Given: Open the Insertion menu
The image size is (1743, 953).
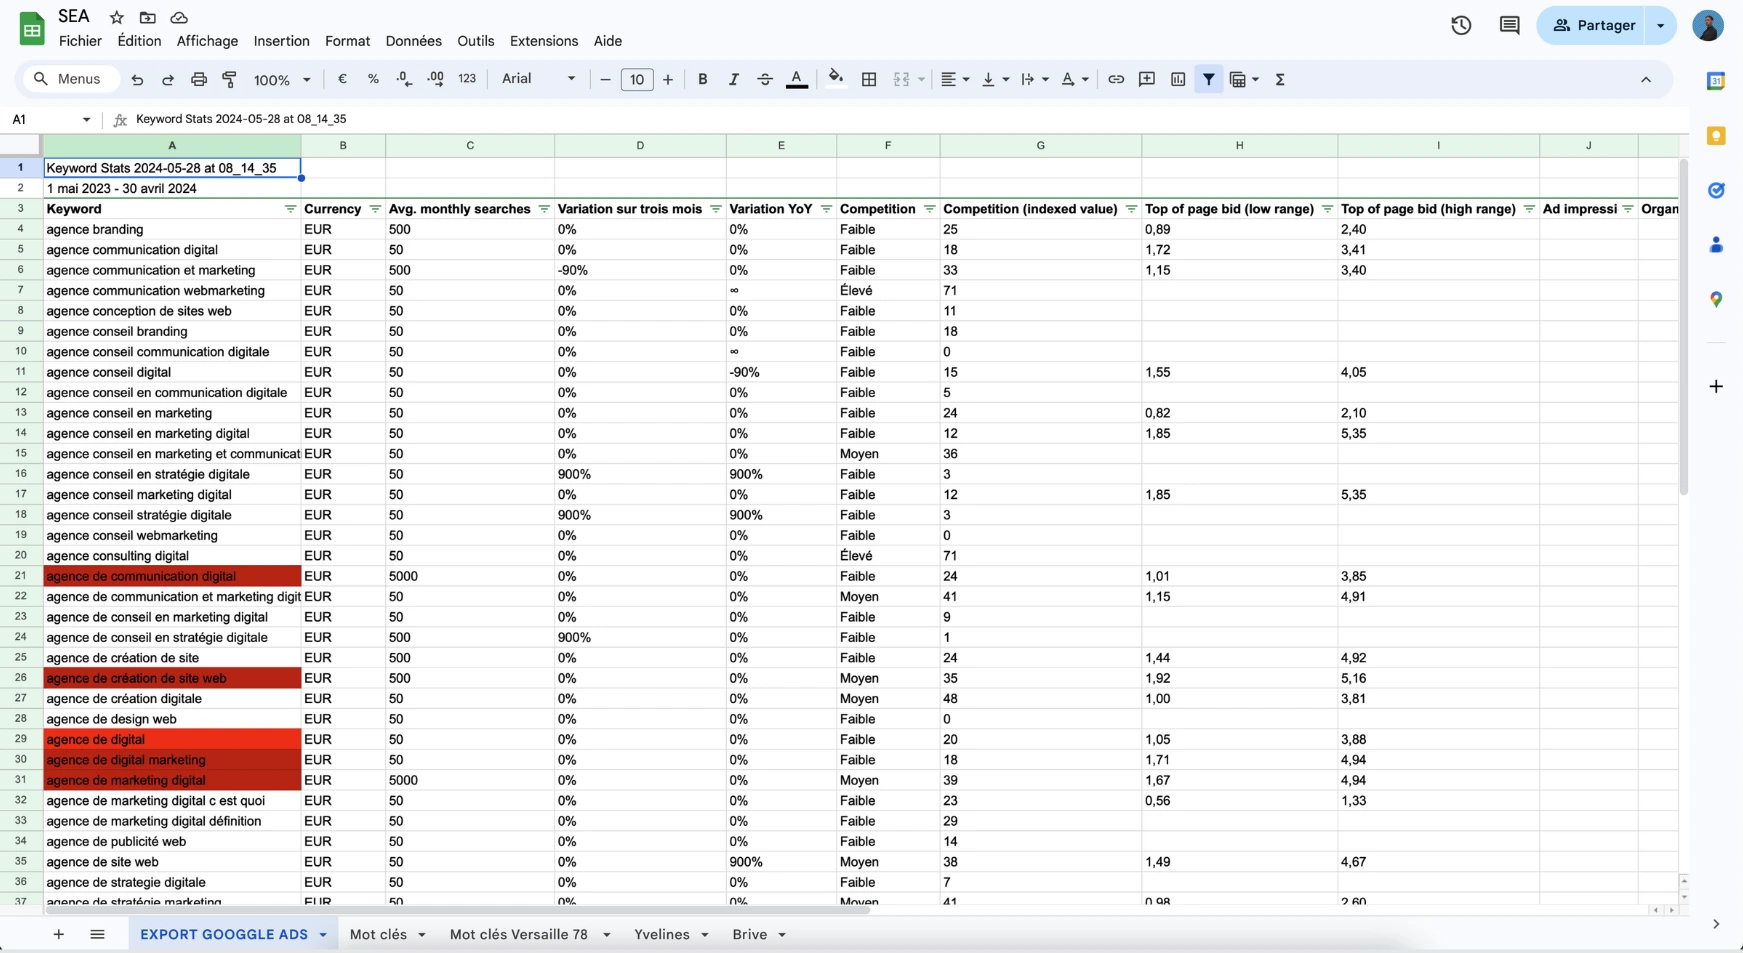Looking at the screenshot, I should [281, 41].
